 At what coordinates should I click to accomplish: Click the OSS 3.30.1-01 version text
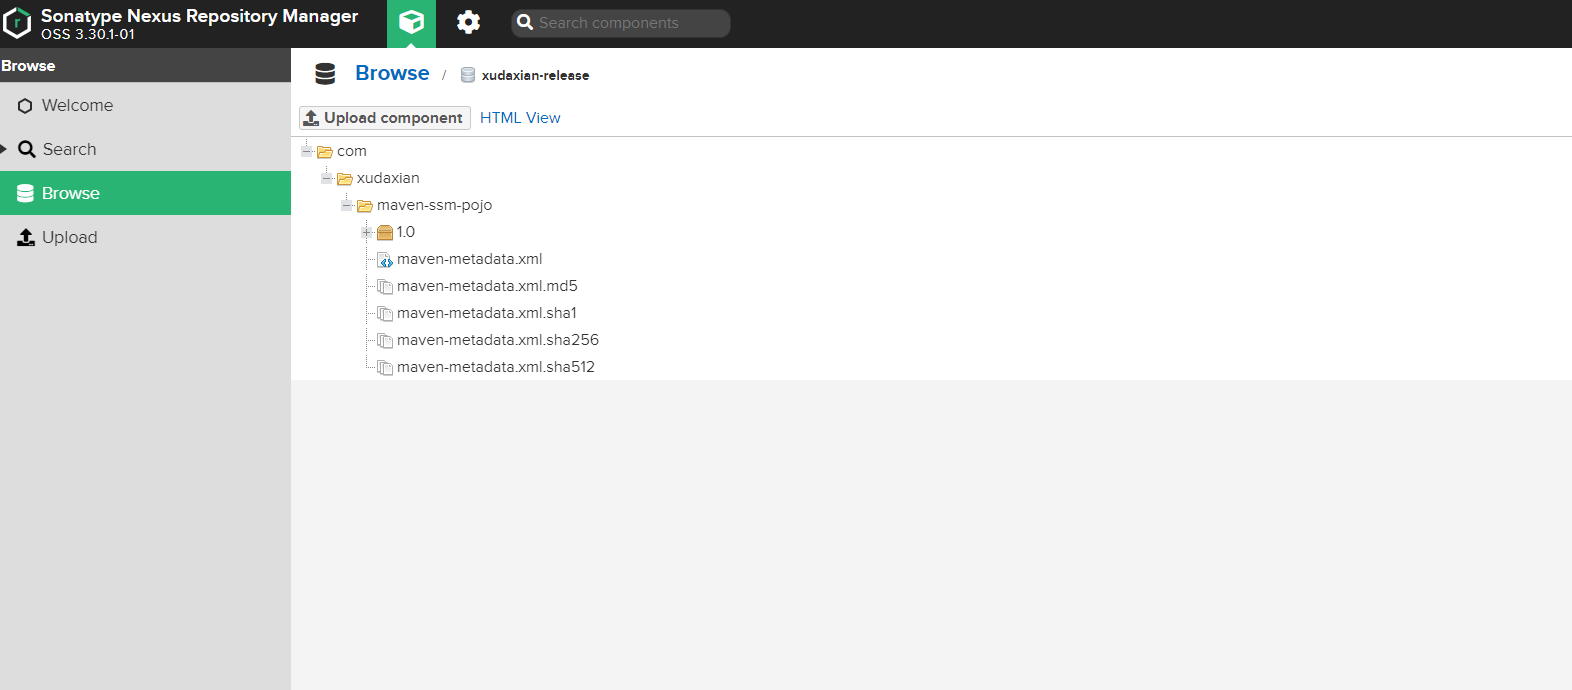pos(88,34)
